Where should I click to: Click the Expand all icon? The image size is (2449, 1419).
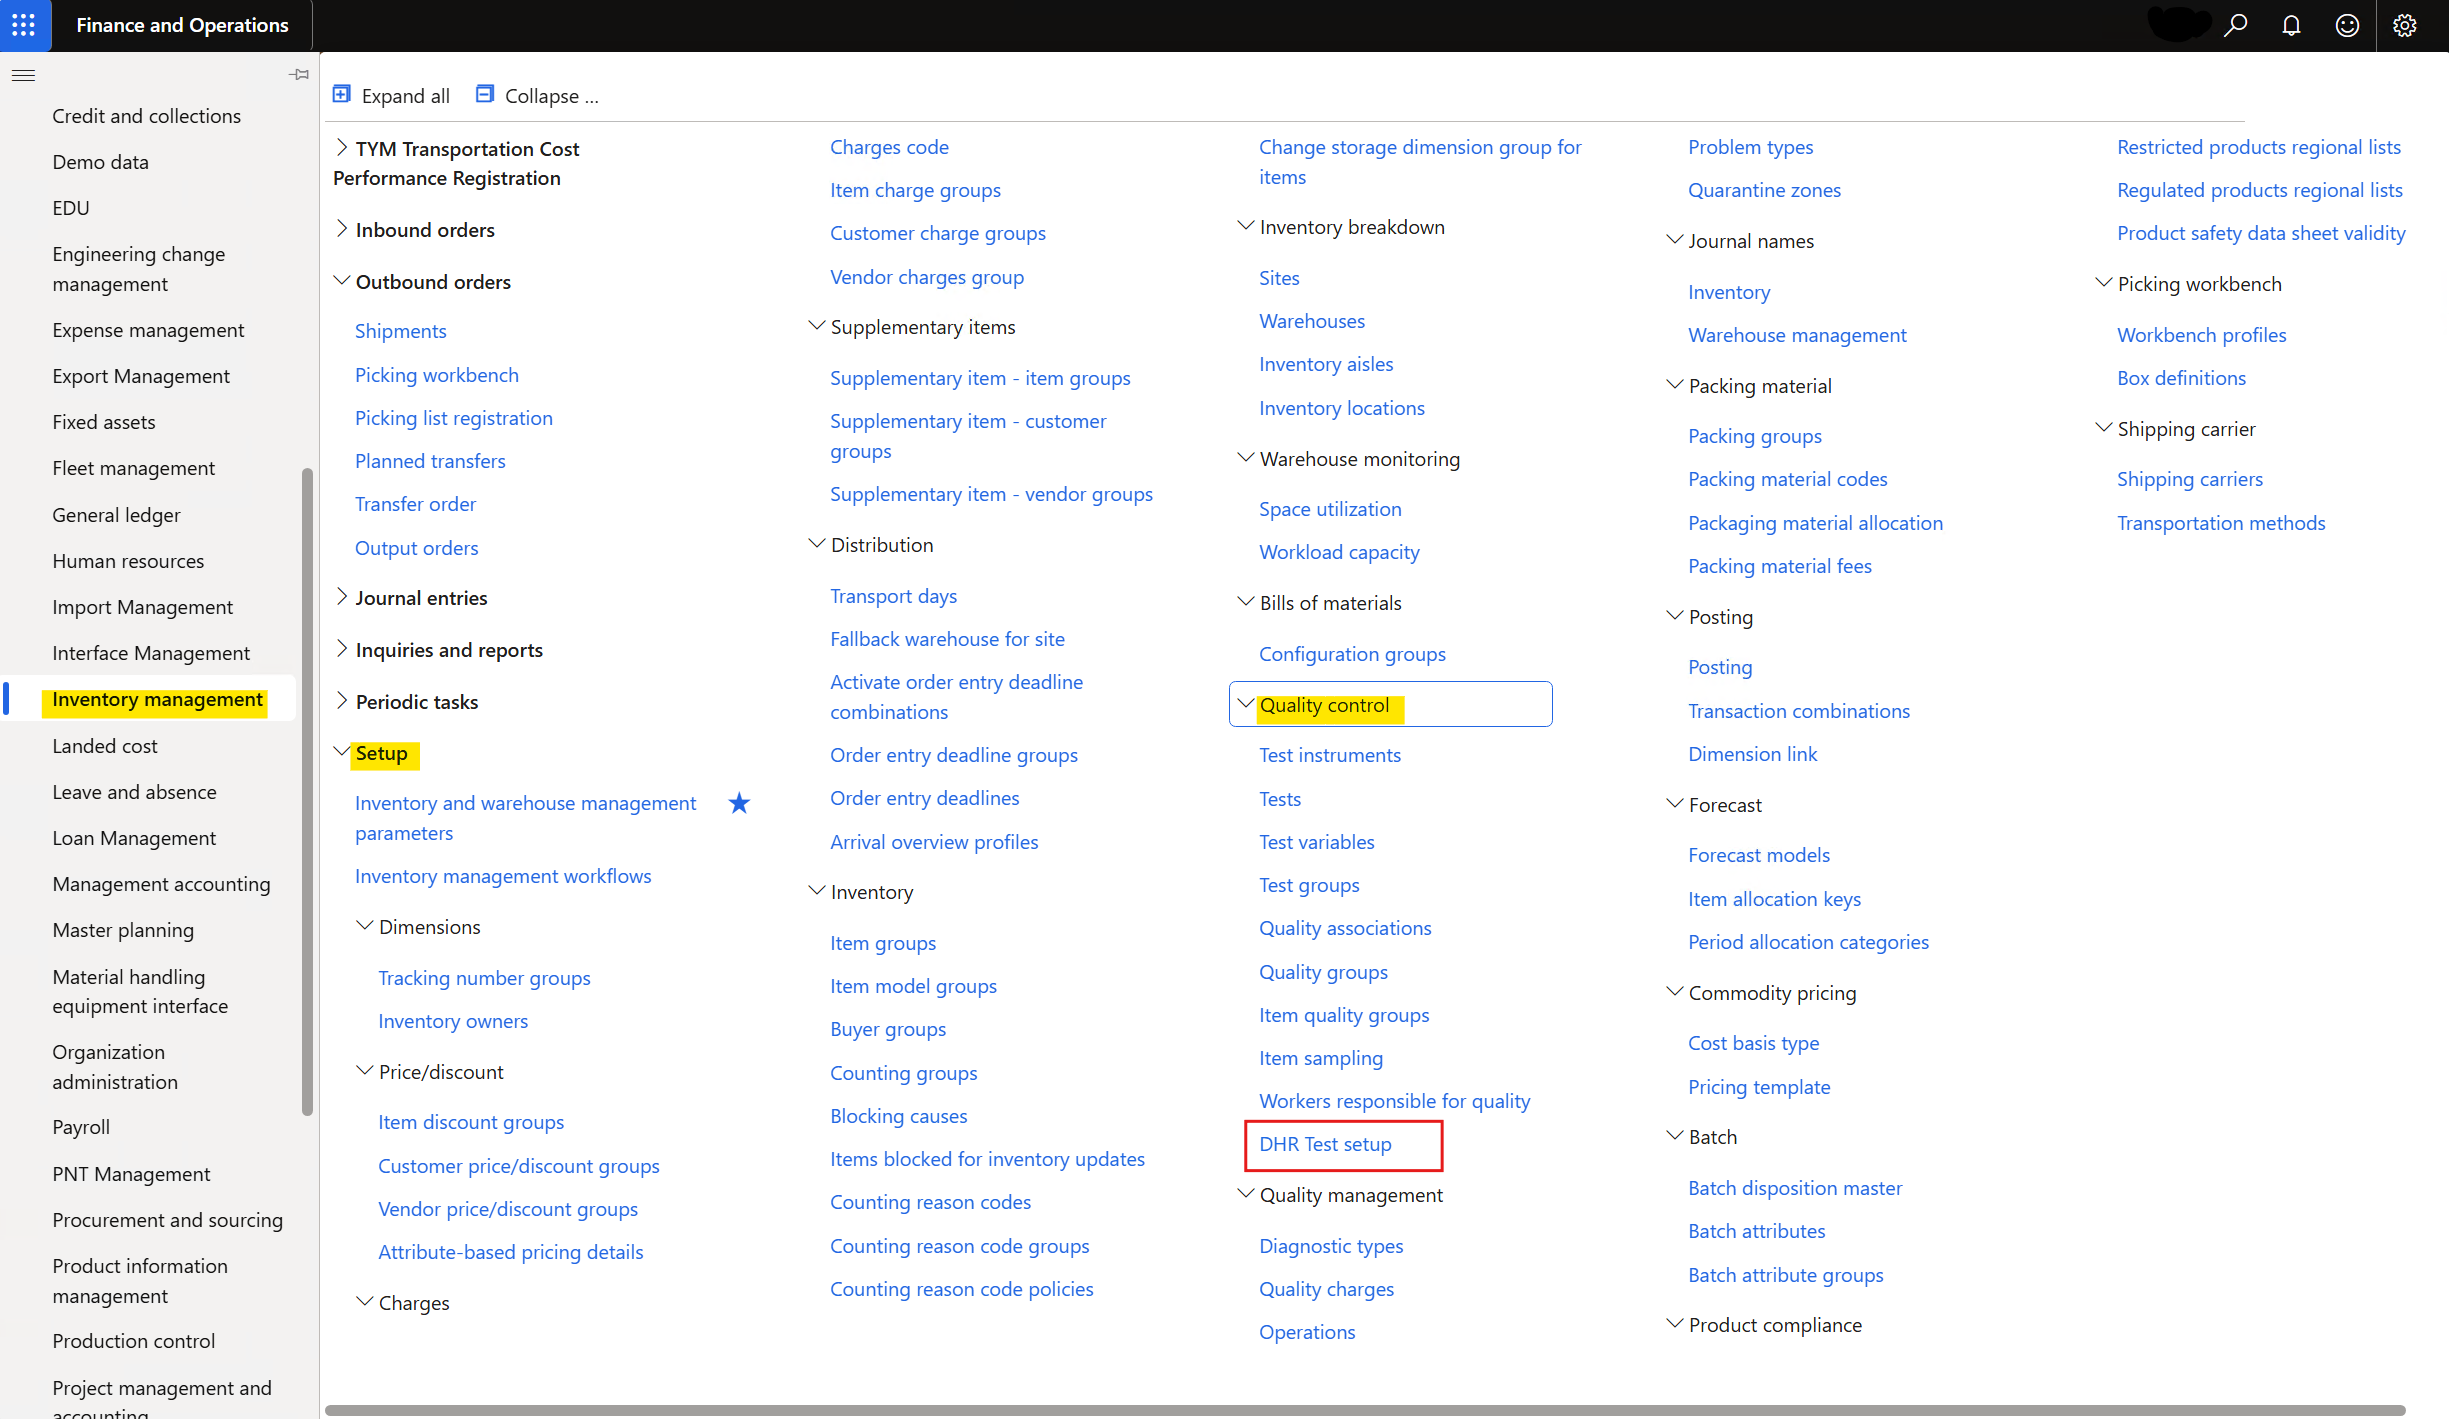(342, 95)
